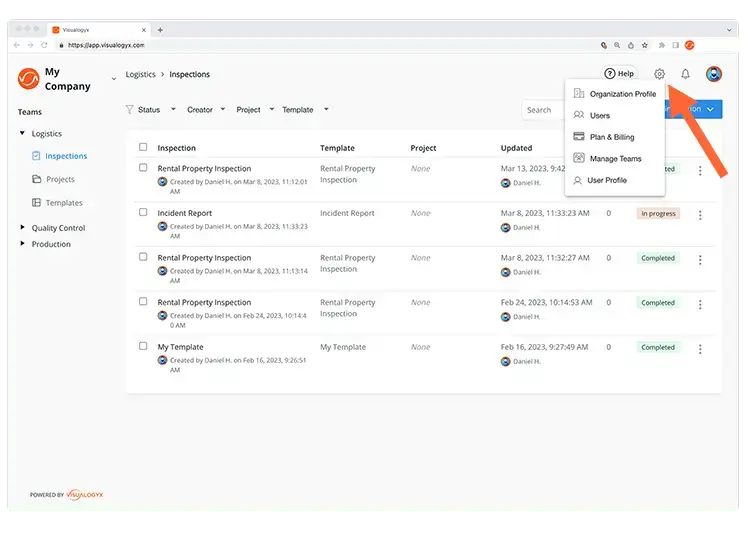Image resolution: width=750 pixels, height=536 pixels.
Task: Click the user avatar in header
Action: [x=713, y=74]
